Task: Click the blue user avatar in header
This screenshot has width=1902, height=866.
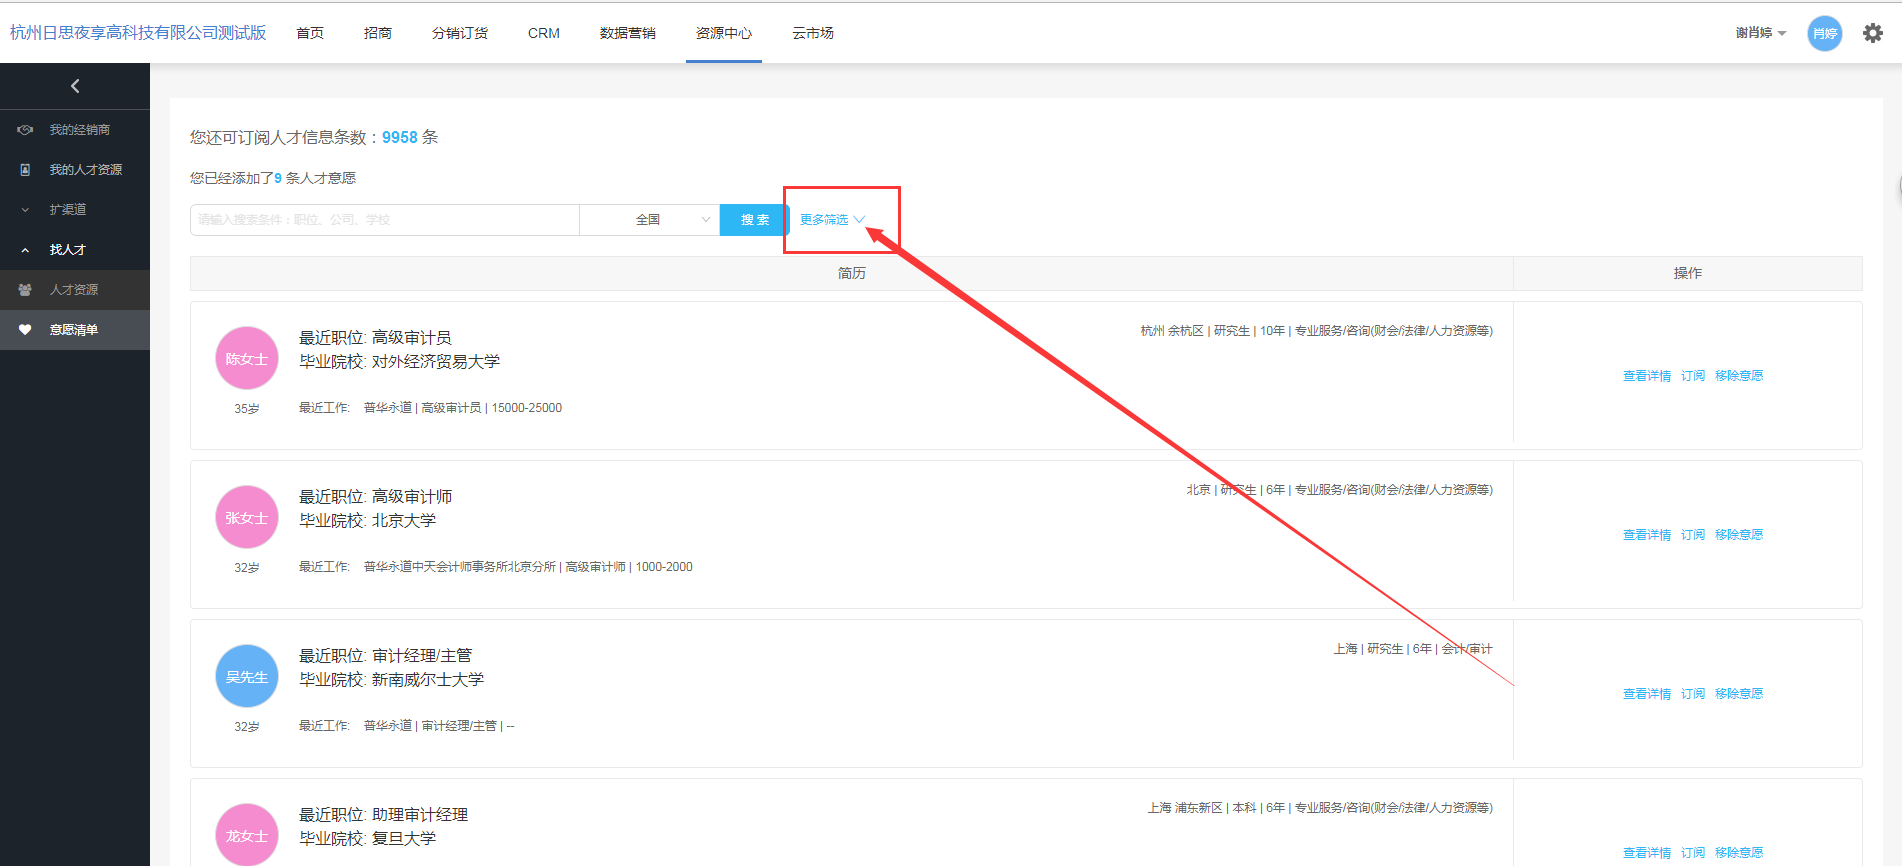Action: (1824, 33)
